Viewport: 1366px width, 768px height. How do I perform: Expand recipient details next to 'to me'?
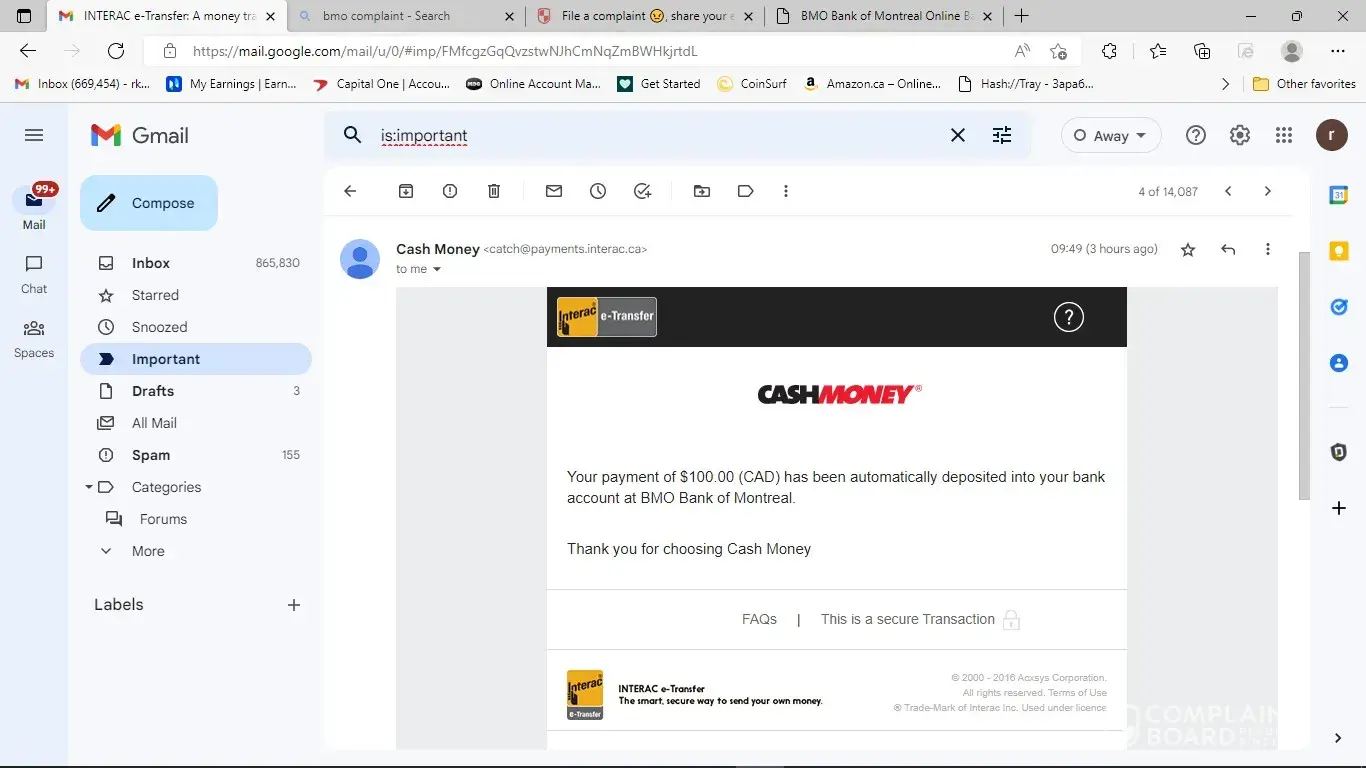[437, 269]
